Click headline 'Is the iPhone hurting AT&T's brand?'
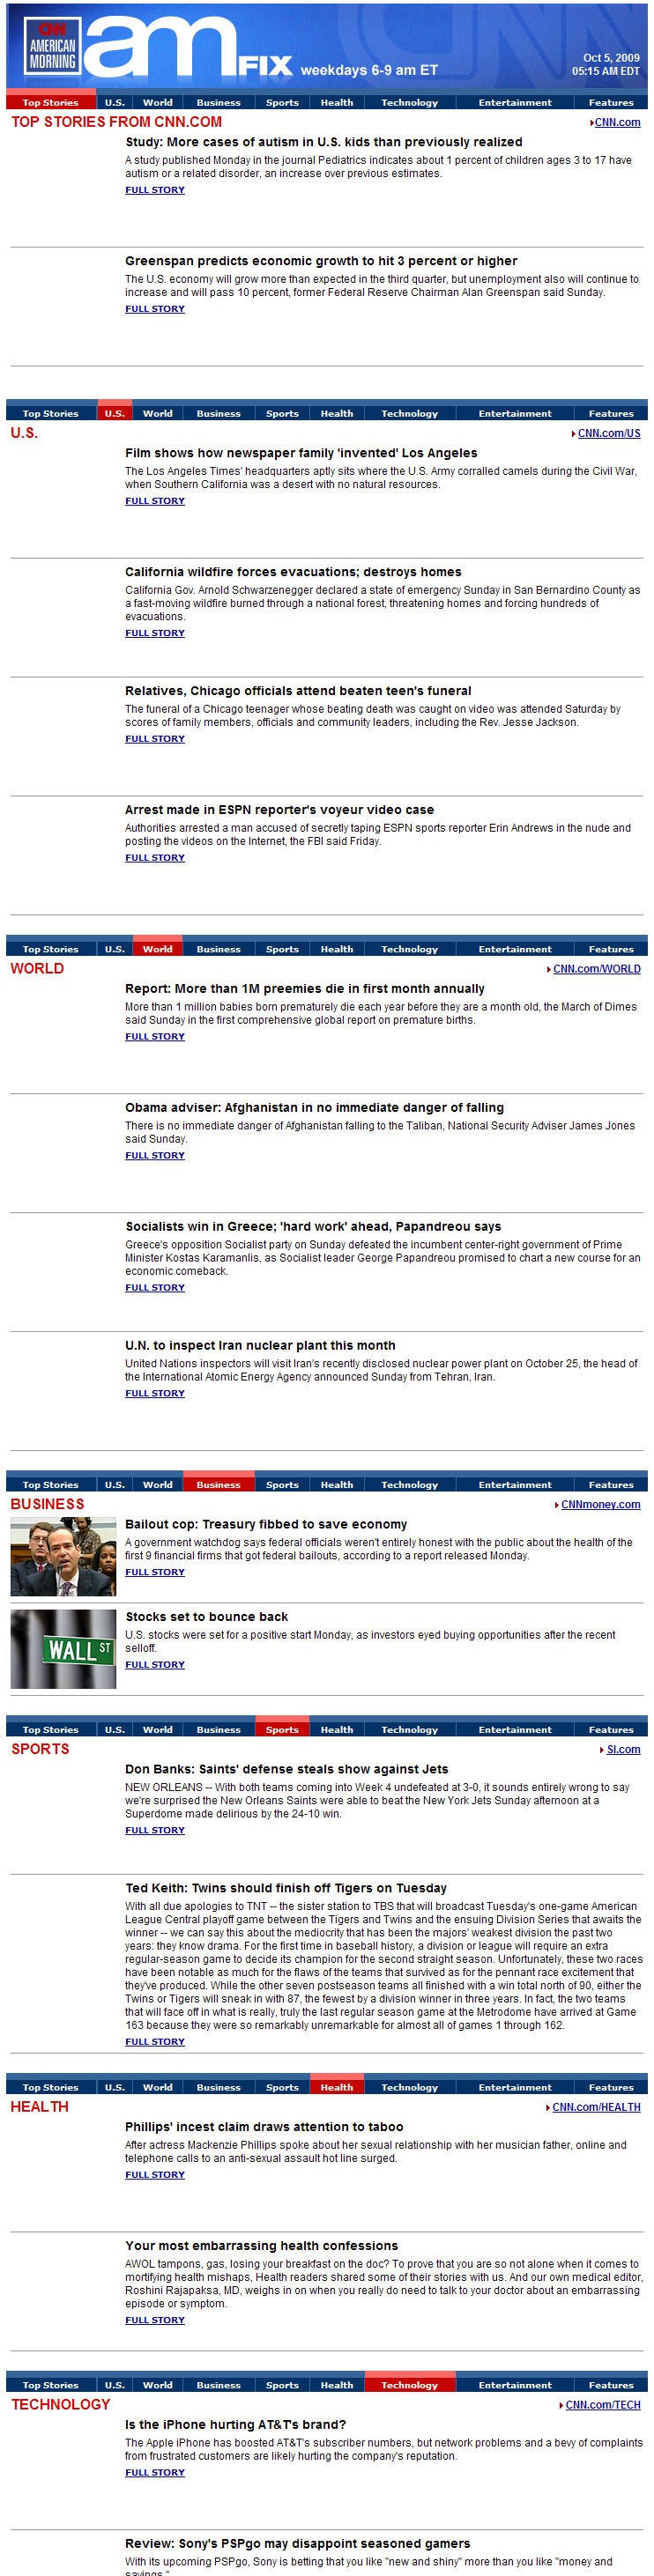 point(235,2425)
